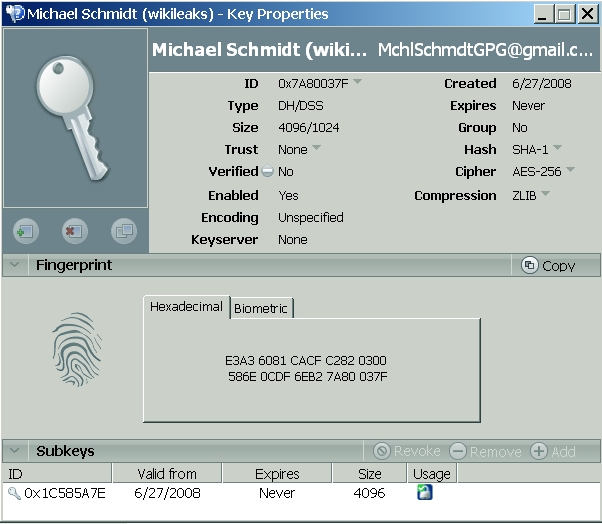Click fingerprint line starting E3A3 6081
602x524 pixels.
click(306, 360)
